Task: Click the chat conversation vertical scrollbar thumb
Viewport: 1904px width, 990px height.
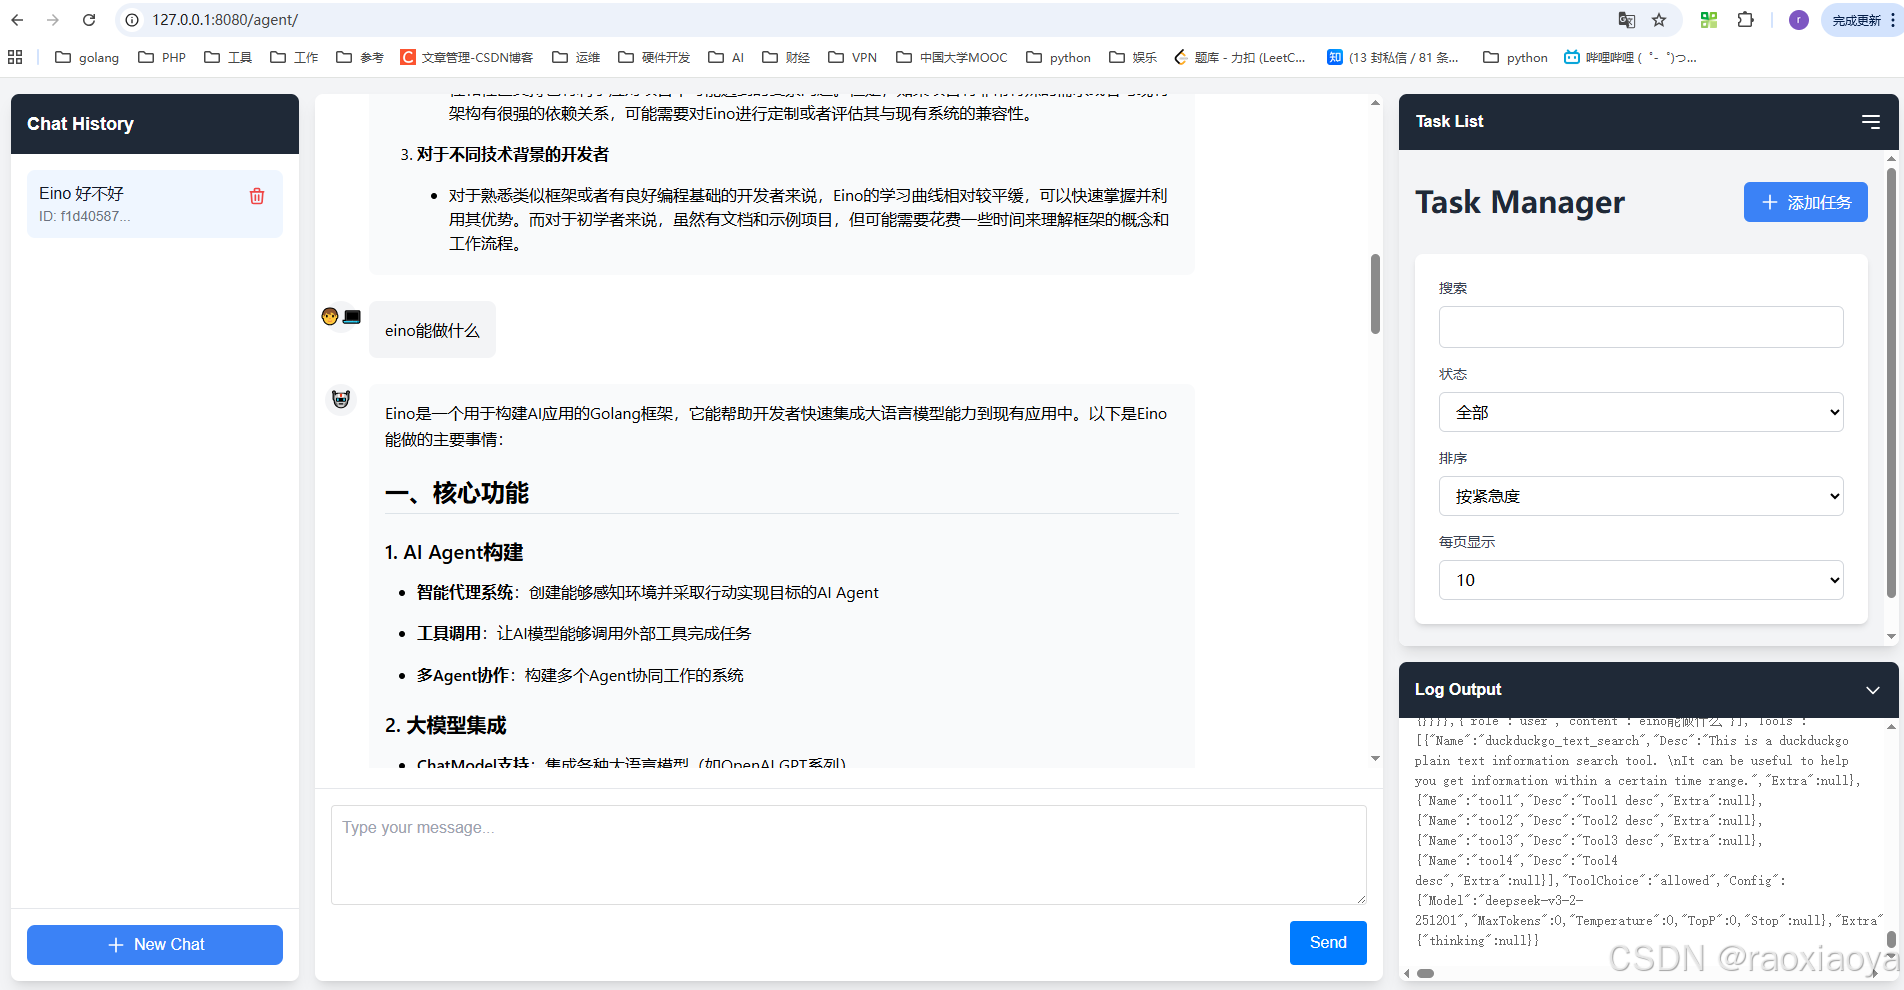Action: [1375, 294]
